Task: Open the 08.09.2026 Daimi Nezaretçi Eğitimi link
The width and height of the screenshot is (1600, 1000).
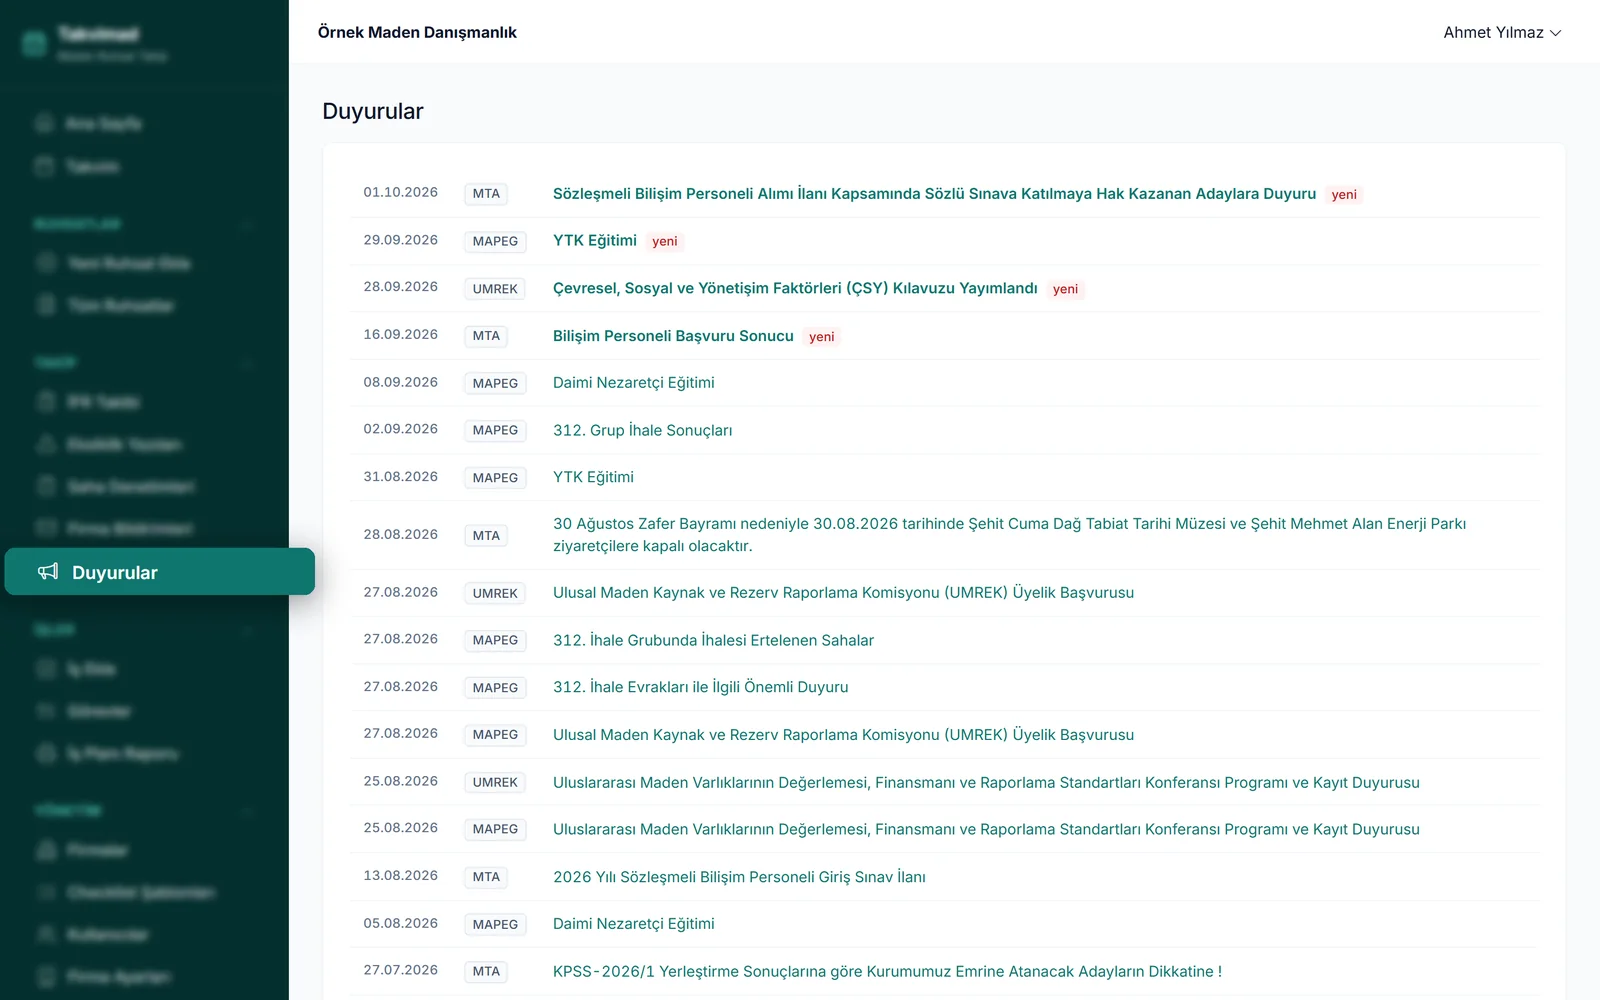Action: click(634, 383)
